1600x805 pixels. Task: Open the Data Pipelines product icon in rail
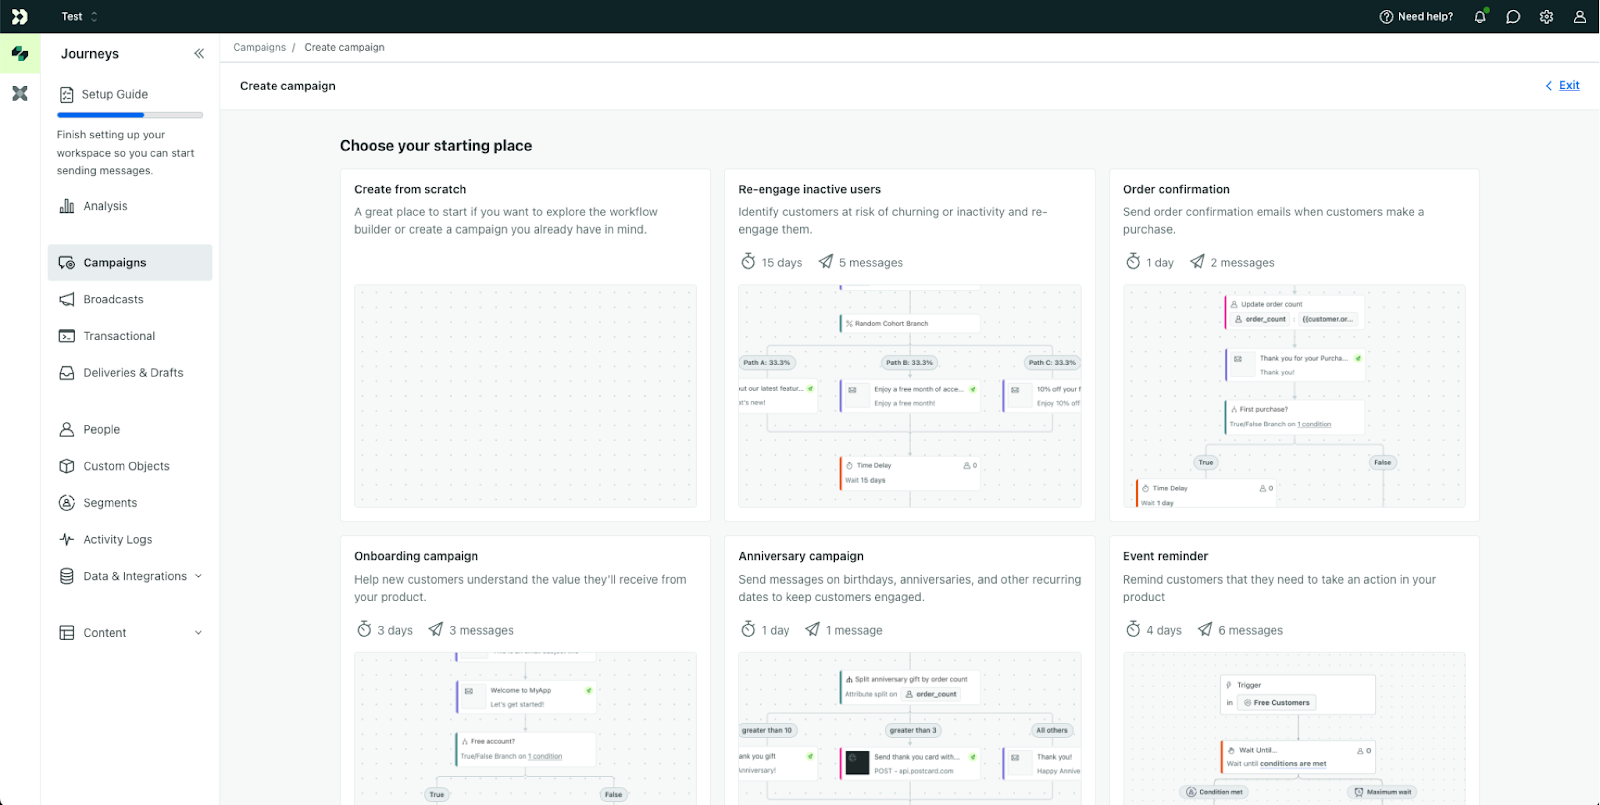point(20,94)
